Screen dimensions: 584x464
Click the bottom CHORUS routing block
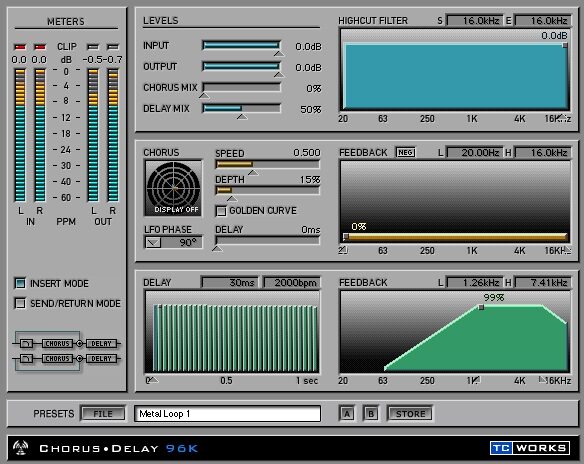(57, 359)
